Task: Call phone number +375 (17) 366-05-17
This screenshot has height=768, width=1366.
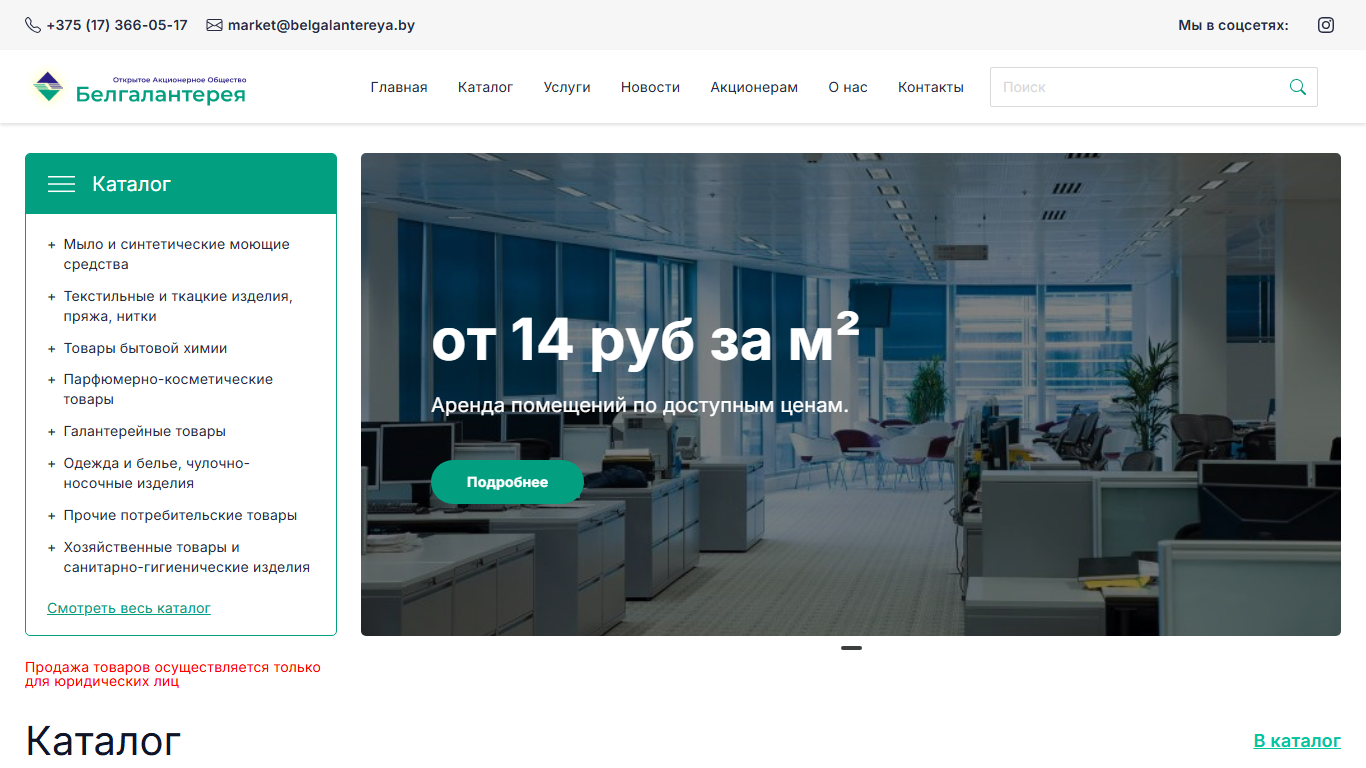Action: (x=117, y=25)
